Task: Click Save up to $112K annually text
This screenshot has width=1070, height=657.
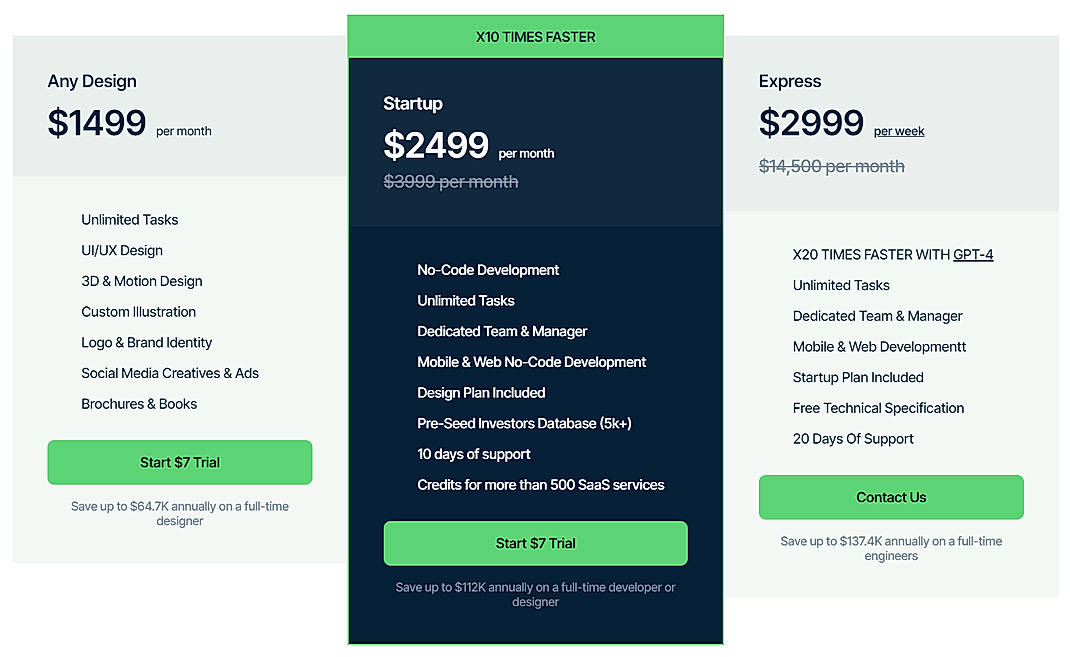Action: pyautogui.click(x=535, y=594)
